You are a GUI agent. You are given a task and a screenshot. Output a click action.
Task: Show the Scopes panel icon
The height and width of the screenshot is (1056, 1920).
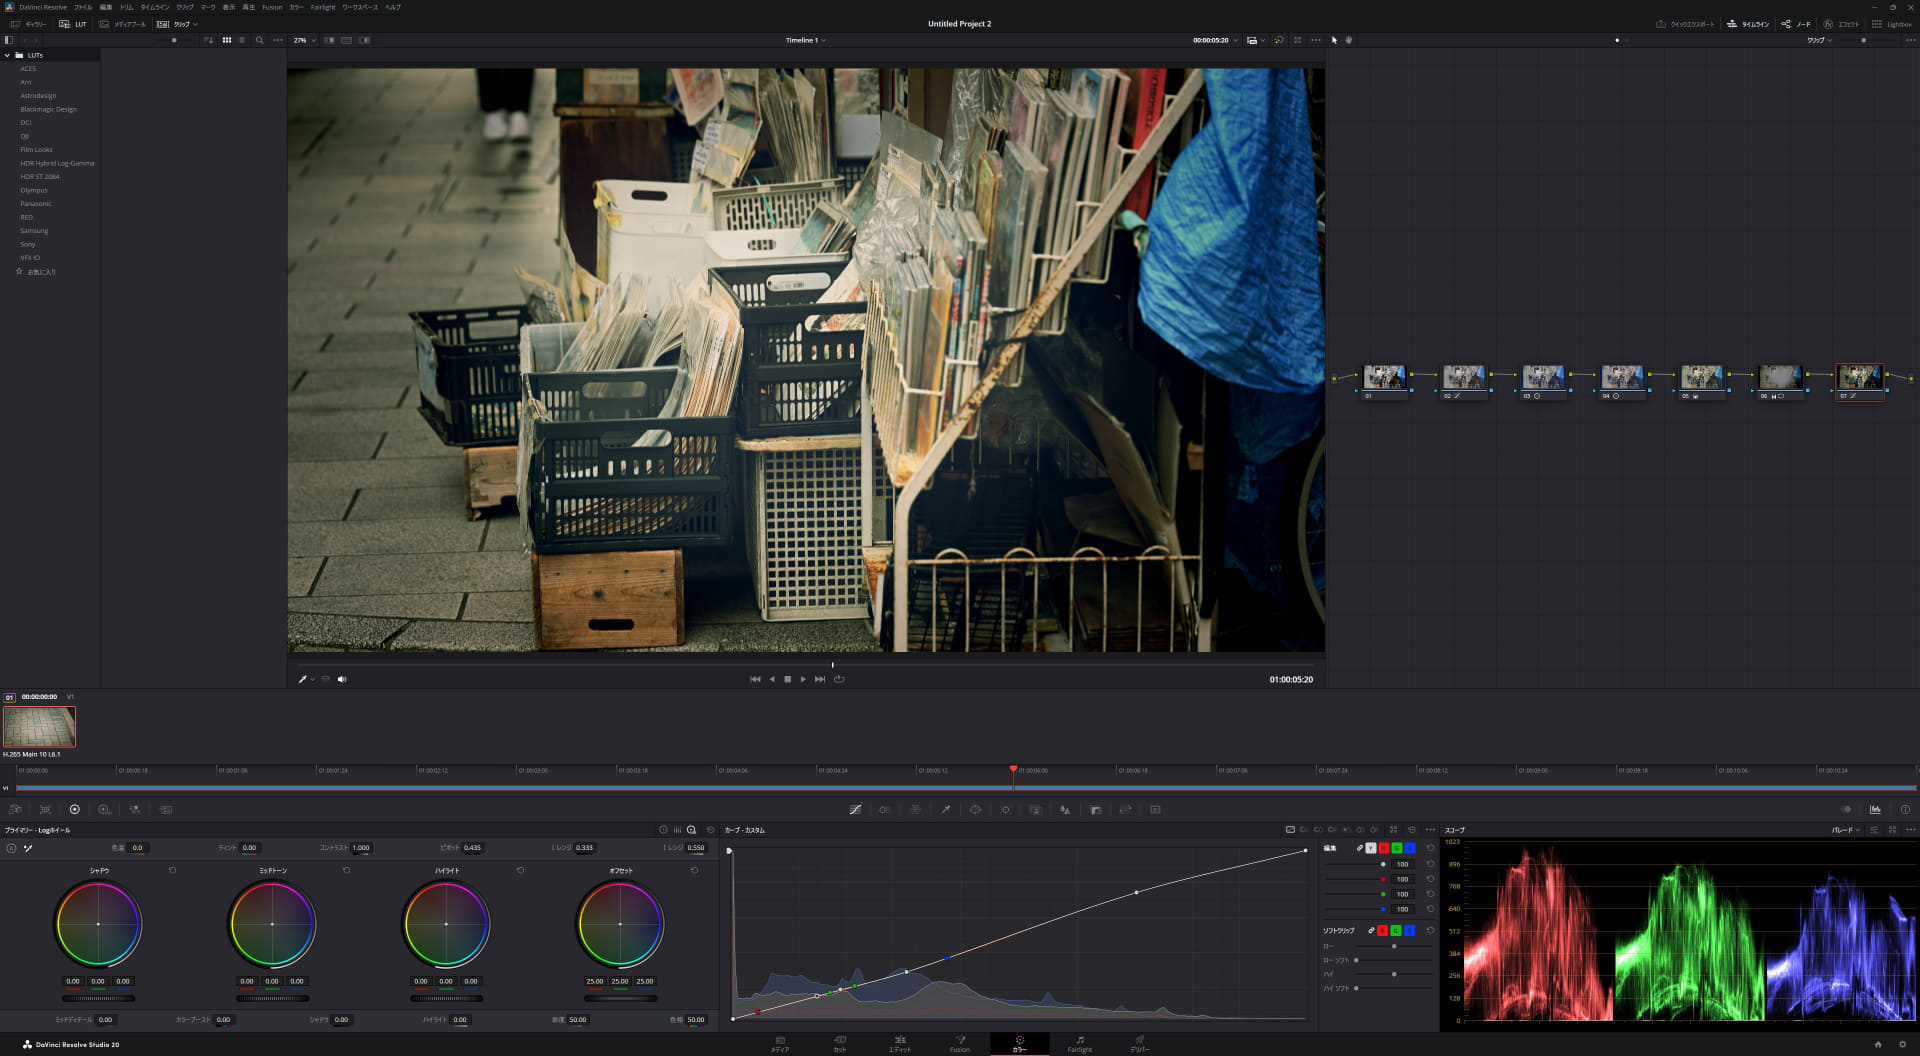point(1875,810)
